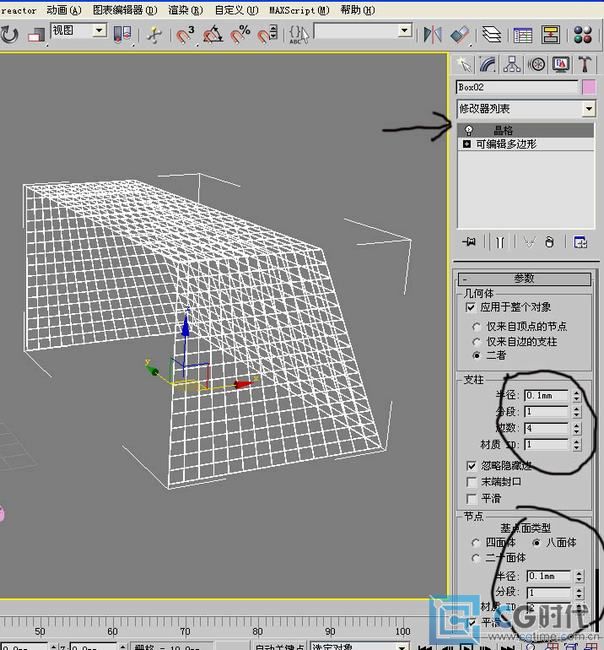This screenshot has width=604, height=650.
Task: Click the Make Unique icon
Action: pyautogui.click(x=529, y=242)
